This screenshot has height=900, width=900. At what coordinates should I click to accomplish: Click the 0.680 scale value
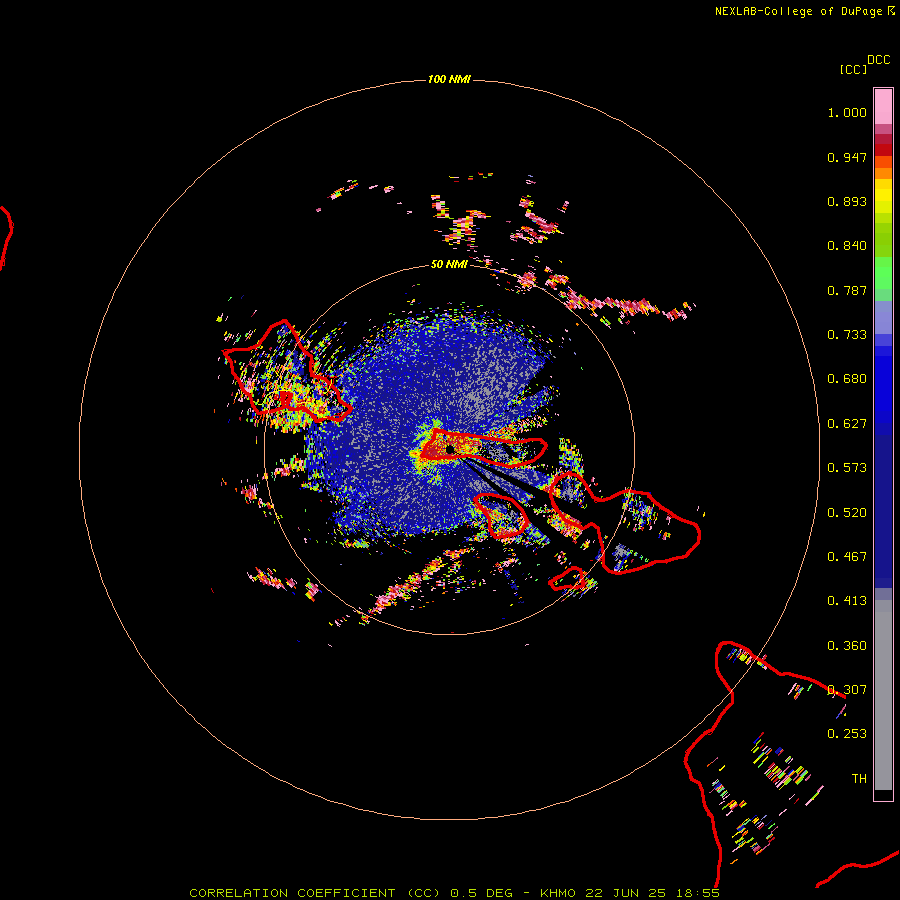[x=847, y=379]
